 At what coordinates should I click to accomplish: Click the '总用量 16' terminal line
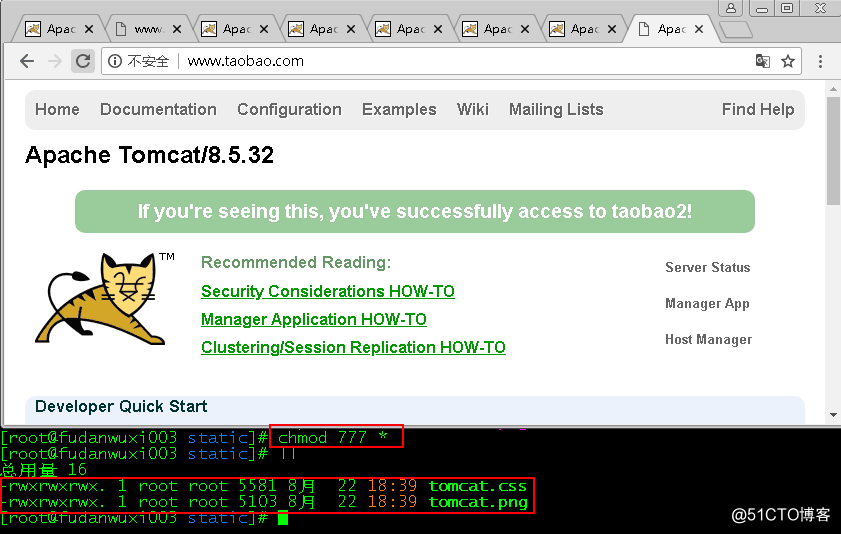tap(44, 470)
